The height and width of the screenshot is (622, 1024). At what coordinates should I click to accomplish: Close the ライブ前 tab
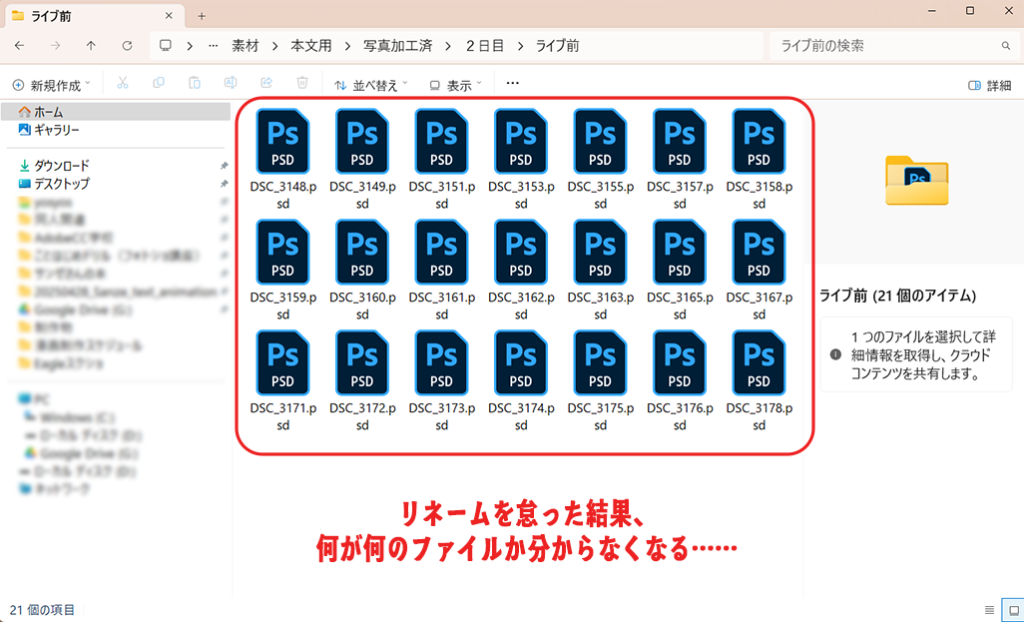[x=168, y=16]
